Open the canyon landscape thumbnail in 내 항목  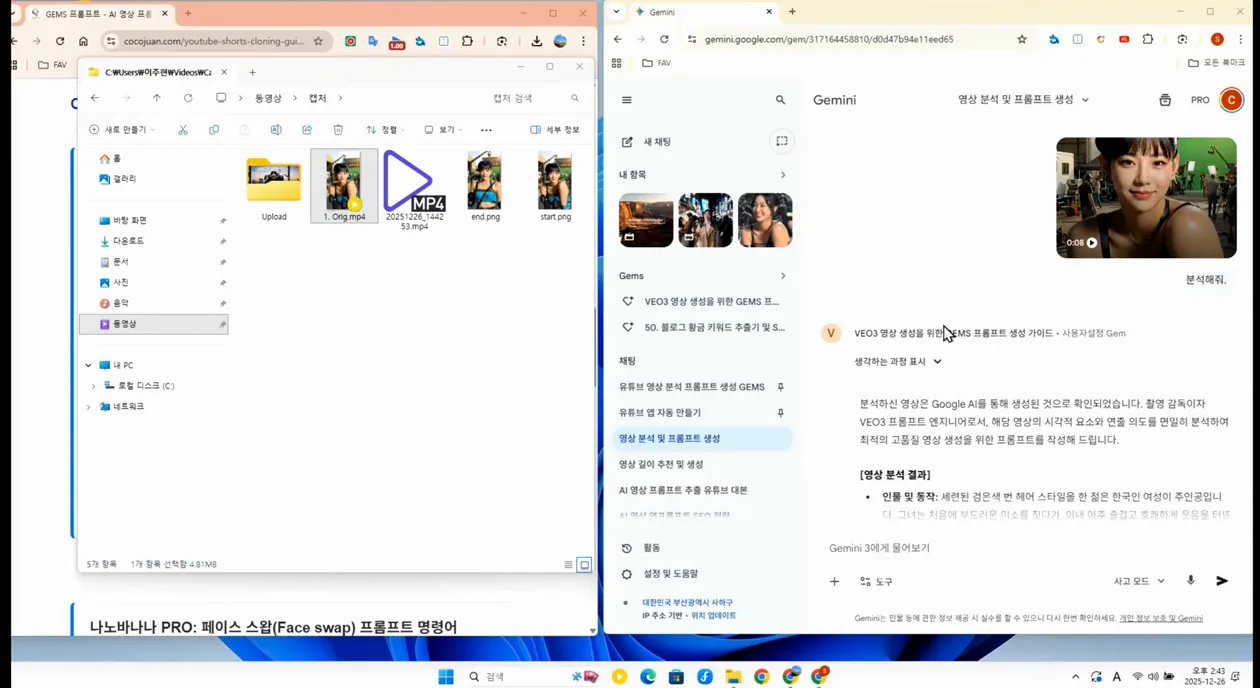pos(646,220)
